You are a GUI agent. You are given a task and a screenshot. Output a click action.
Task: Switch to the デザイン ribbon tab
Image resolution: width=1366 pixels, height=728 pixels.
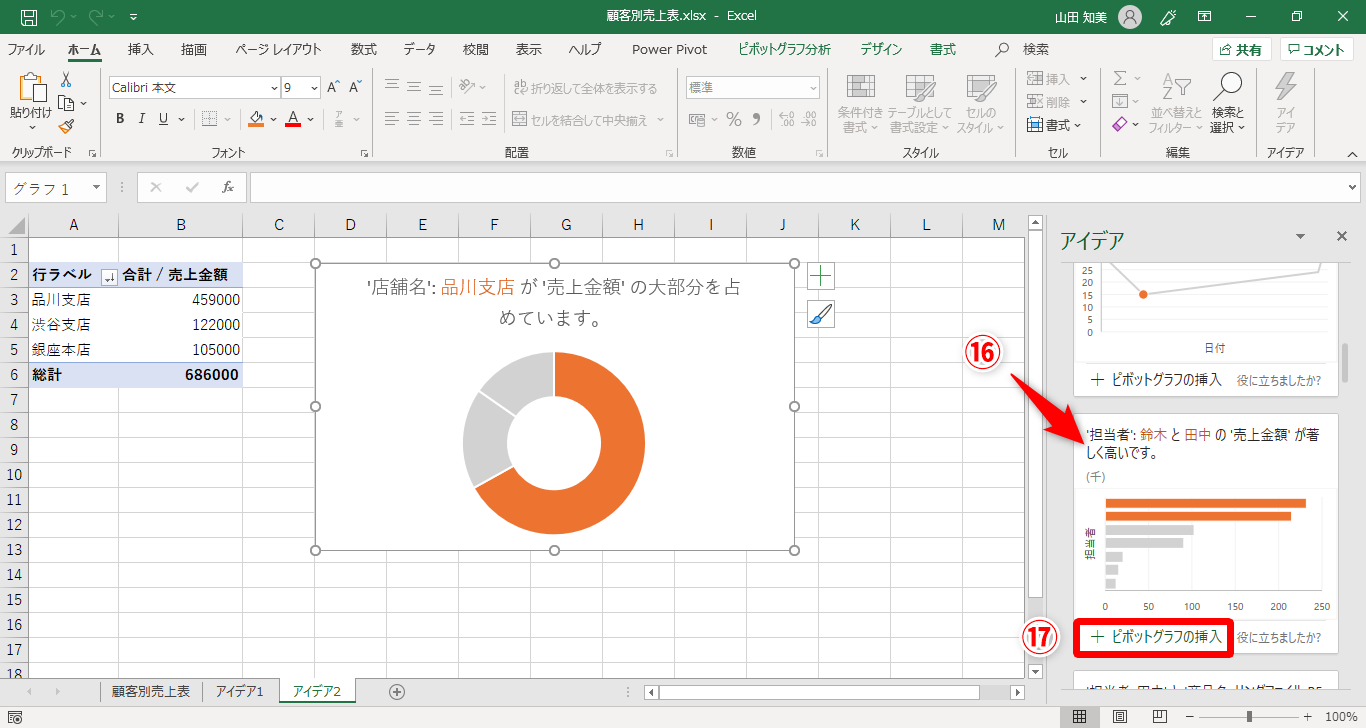tap(881, 49)
